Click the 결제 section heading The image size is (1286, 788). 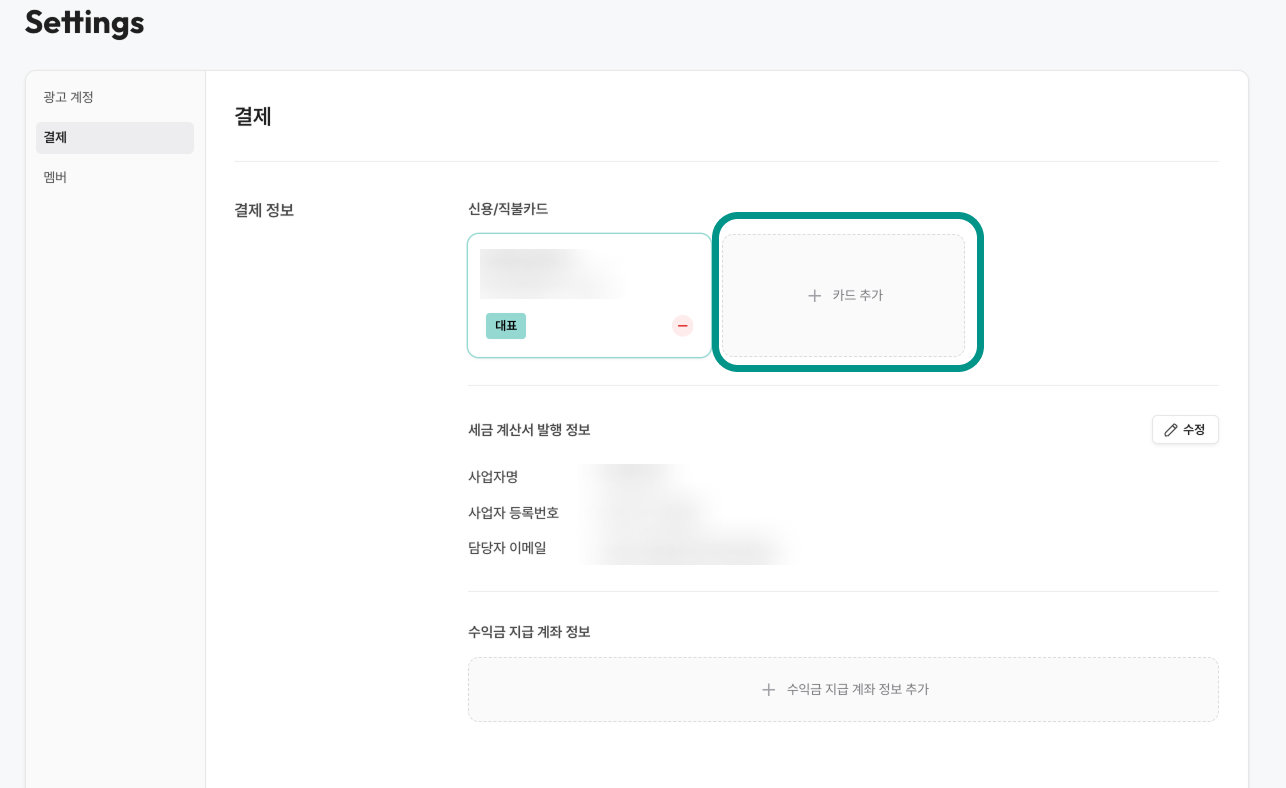(253, 116)
